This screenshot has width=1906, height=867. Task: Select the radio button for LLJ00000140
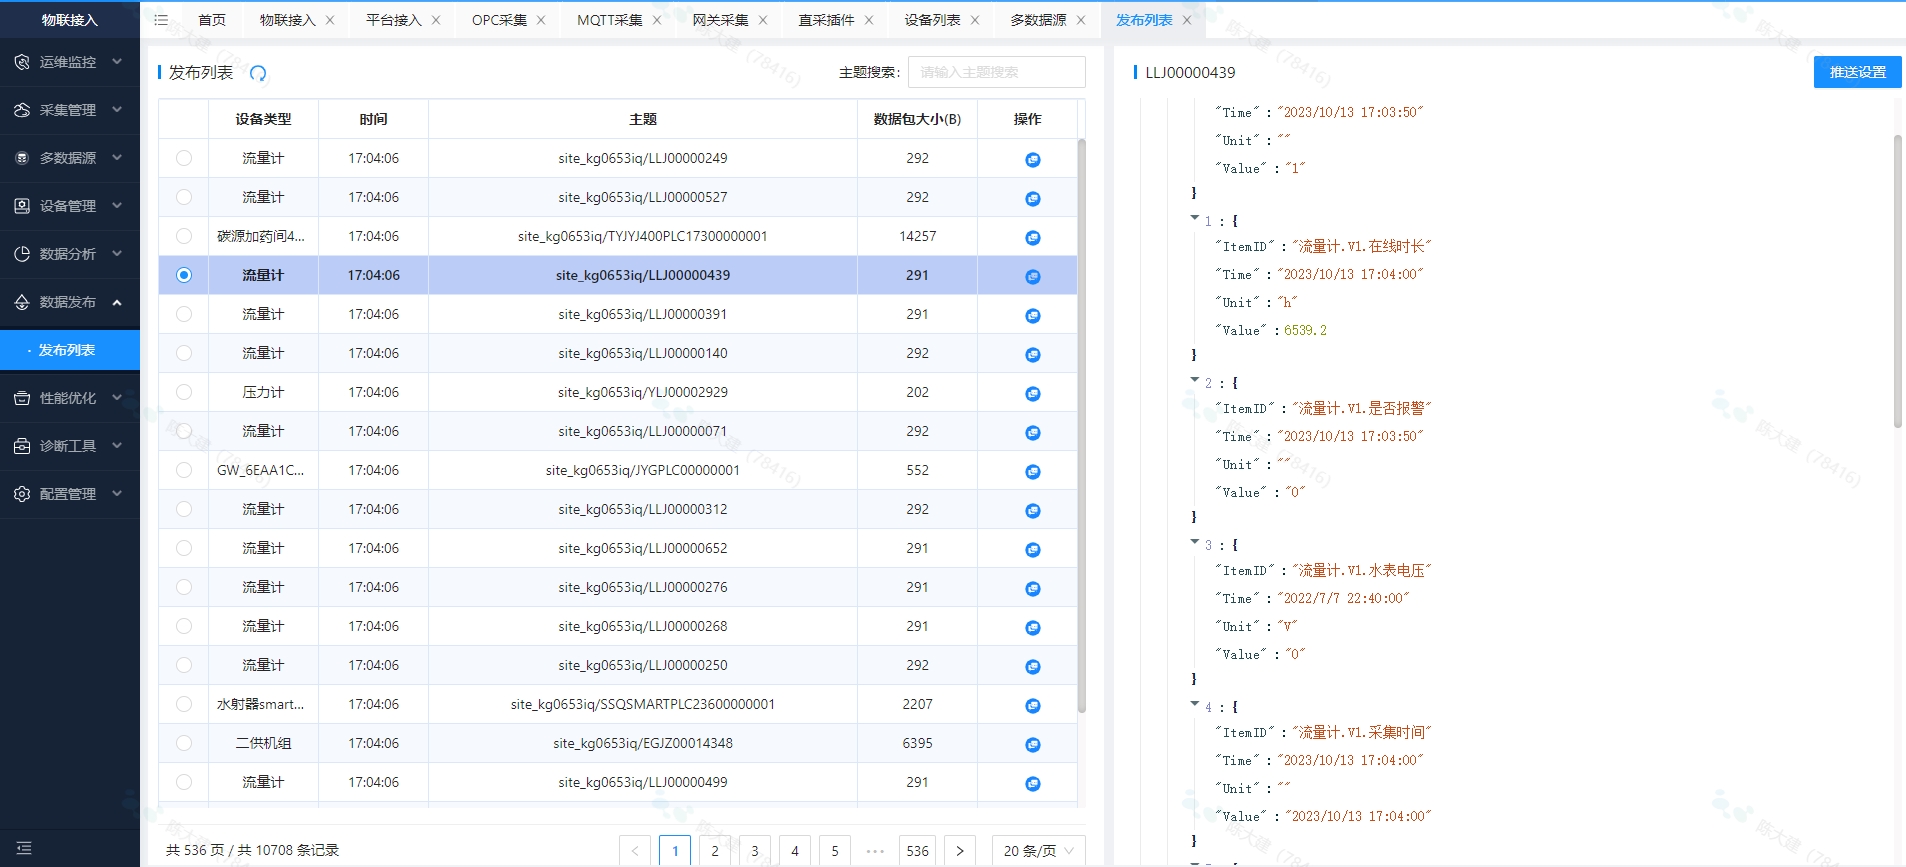(184, 353)
